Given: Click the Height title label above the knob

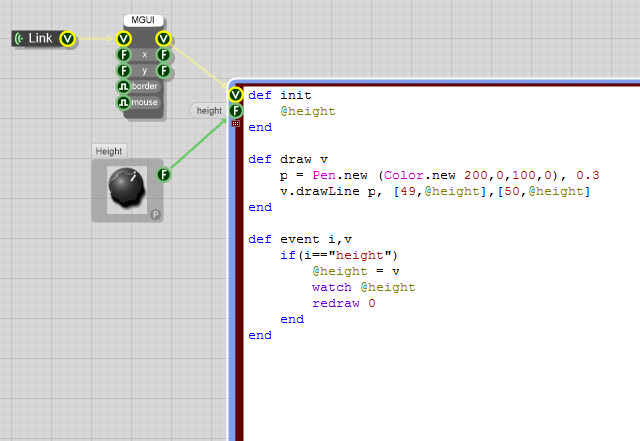Looking at the screenshot, I should [109, 151].
